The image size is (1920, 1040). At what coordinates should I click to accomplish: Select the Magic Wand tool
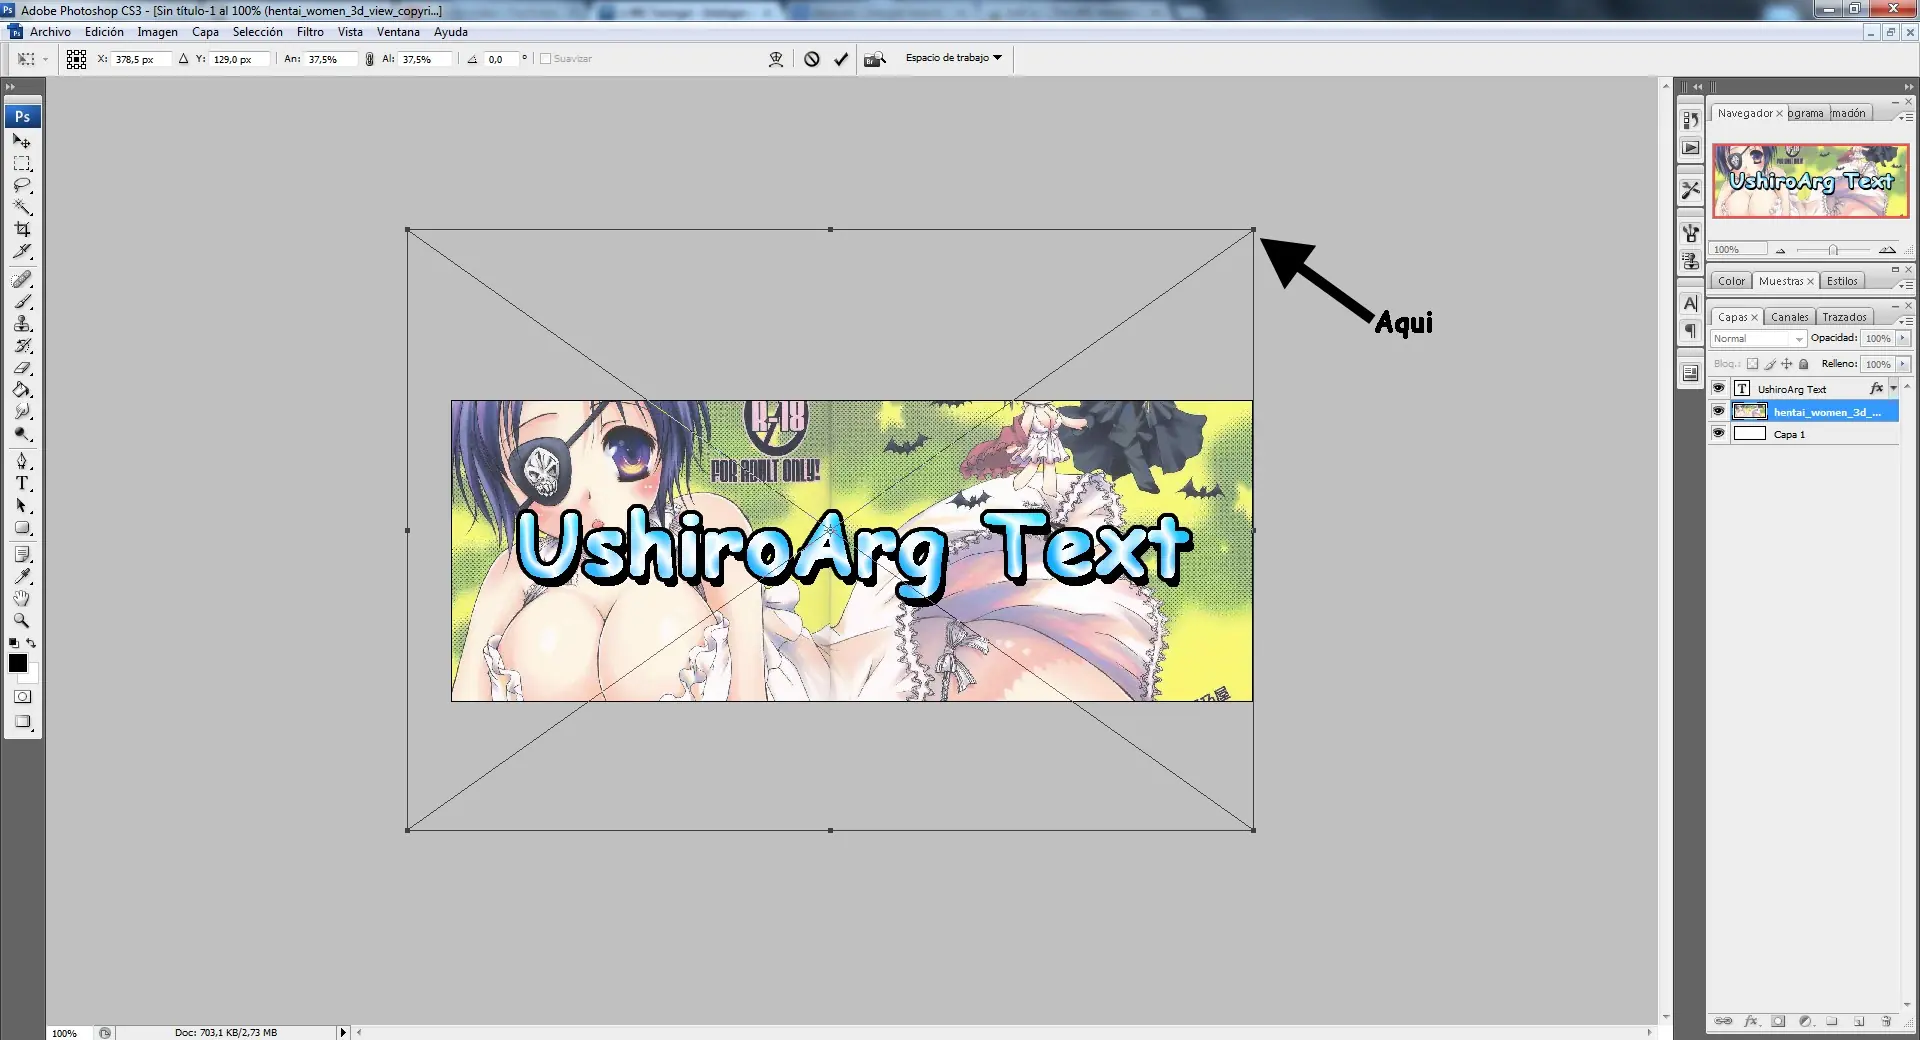pyautogui.click(x=22, y=207)
